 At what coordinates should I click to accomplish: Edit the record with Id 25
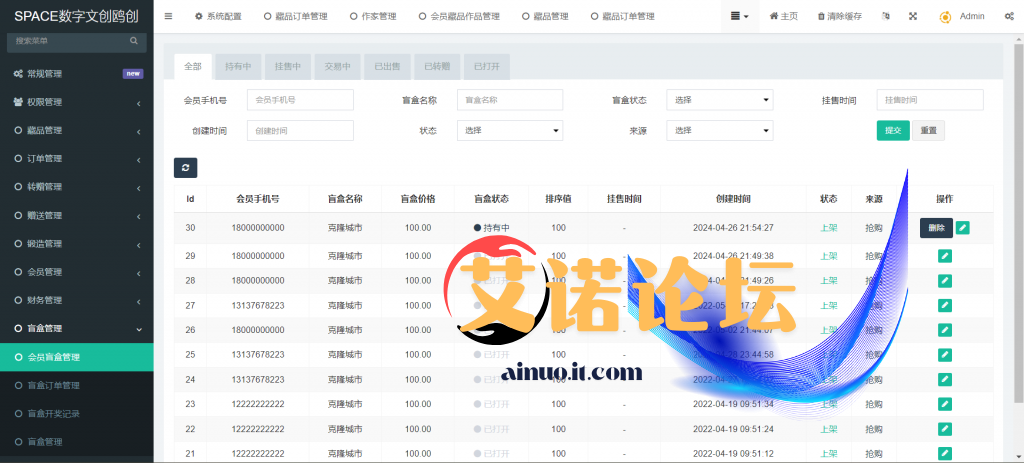(944, 355)
